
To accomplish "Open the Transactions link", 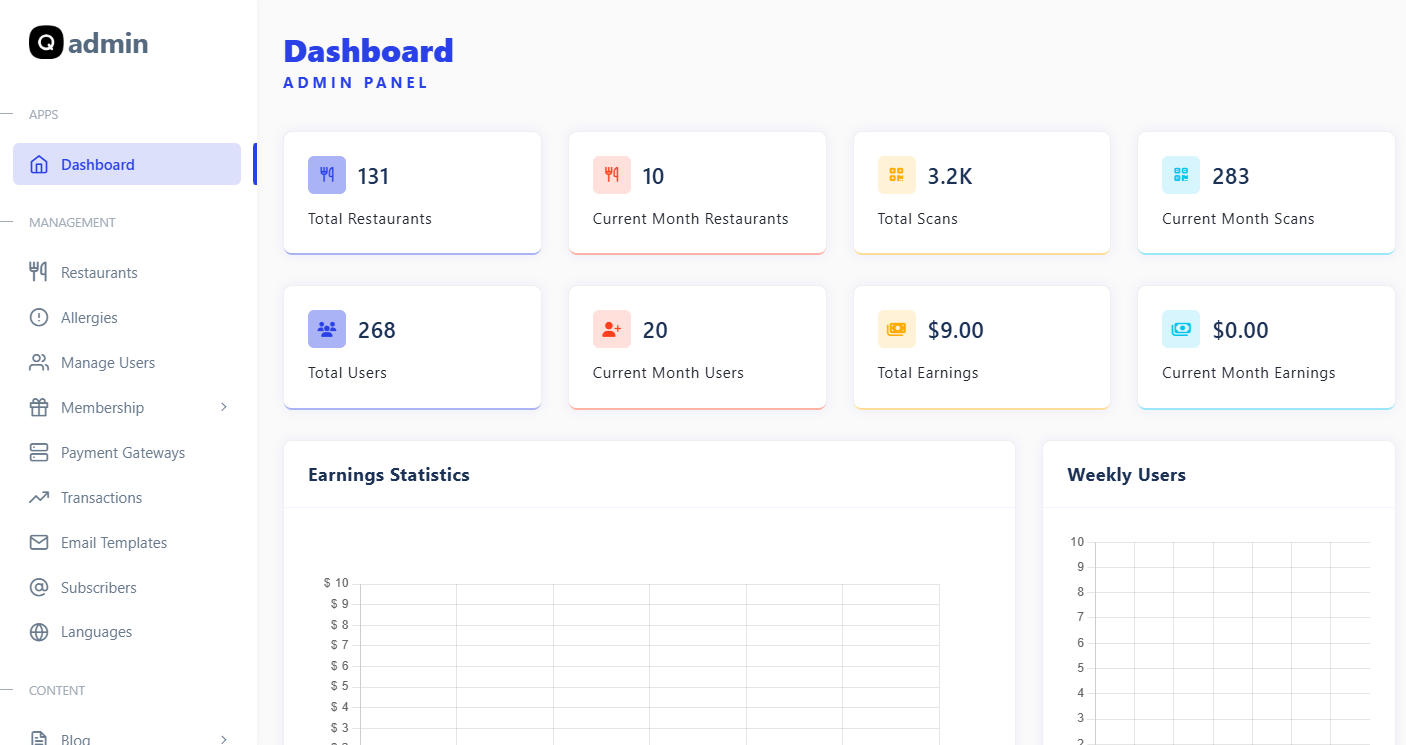I will tap(101, 497).
